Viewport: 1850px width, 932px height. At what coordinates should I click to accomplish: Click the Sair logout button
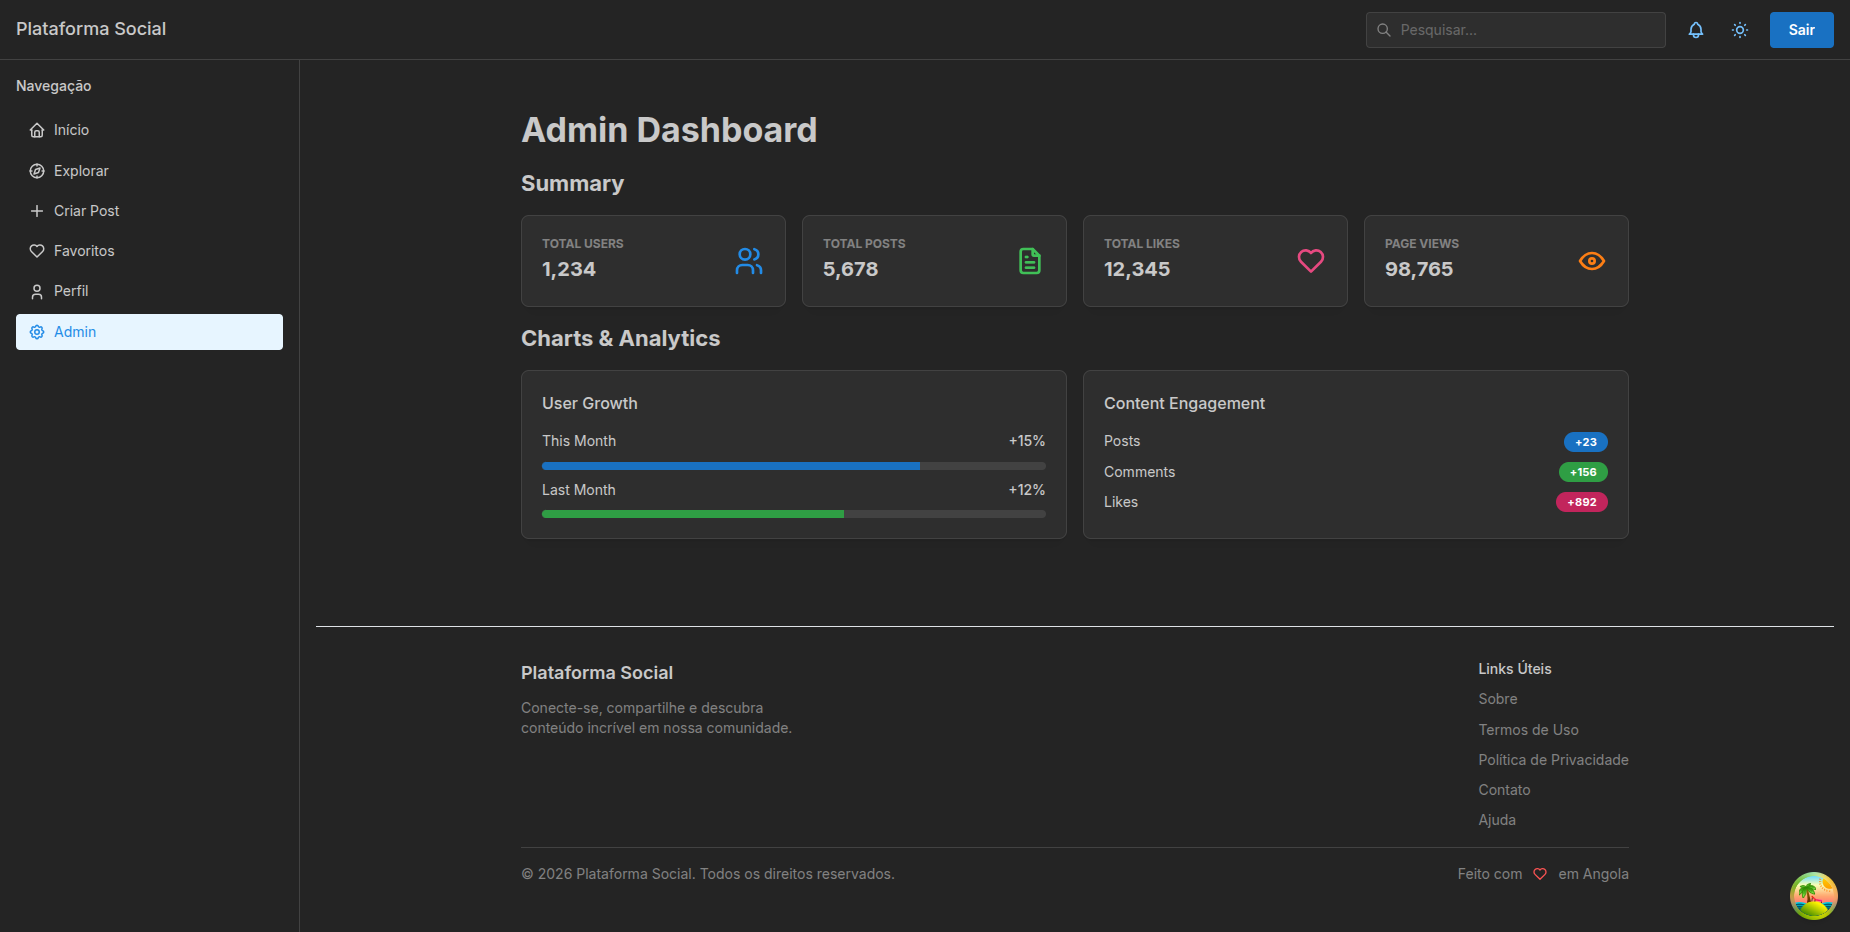[1801, 30]
